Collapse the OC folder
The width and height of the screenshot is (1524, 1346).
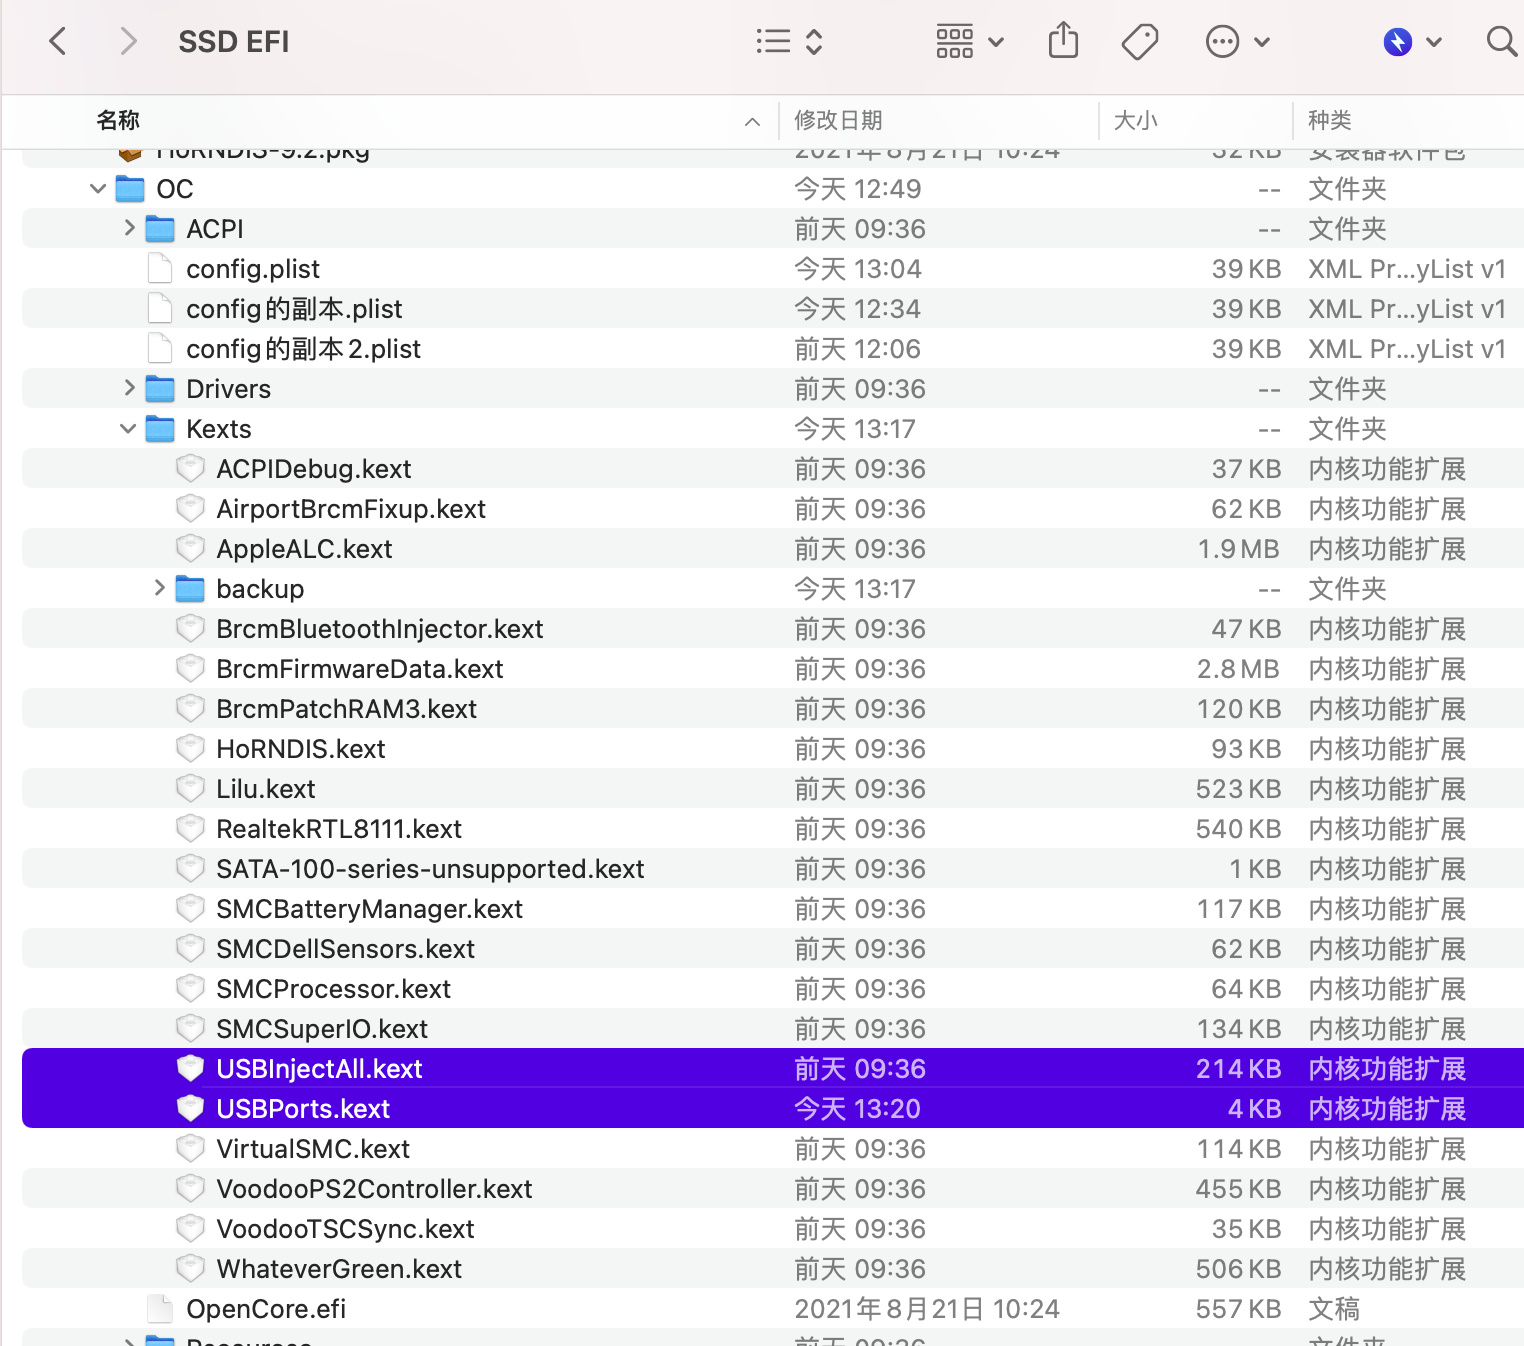[97, 188]
